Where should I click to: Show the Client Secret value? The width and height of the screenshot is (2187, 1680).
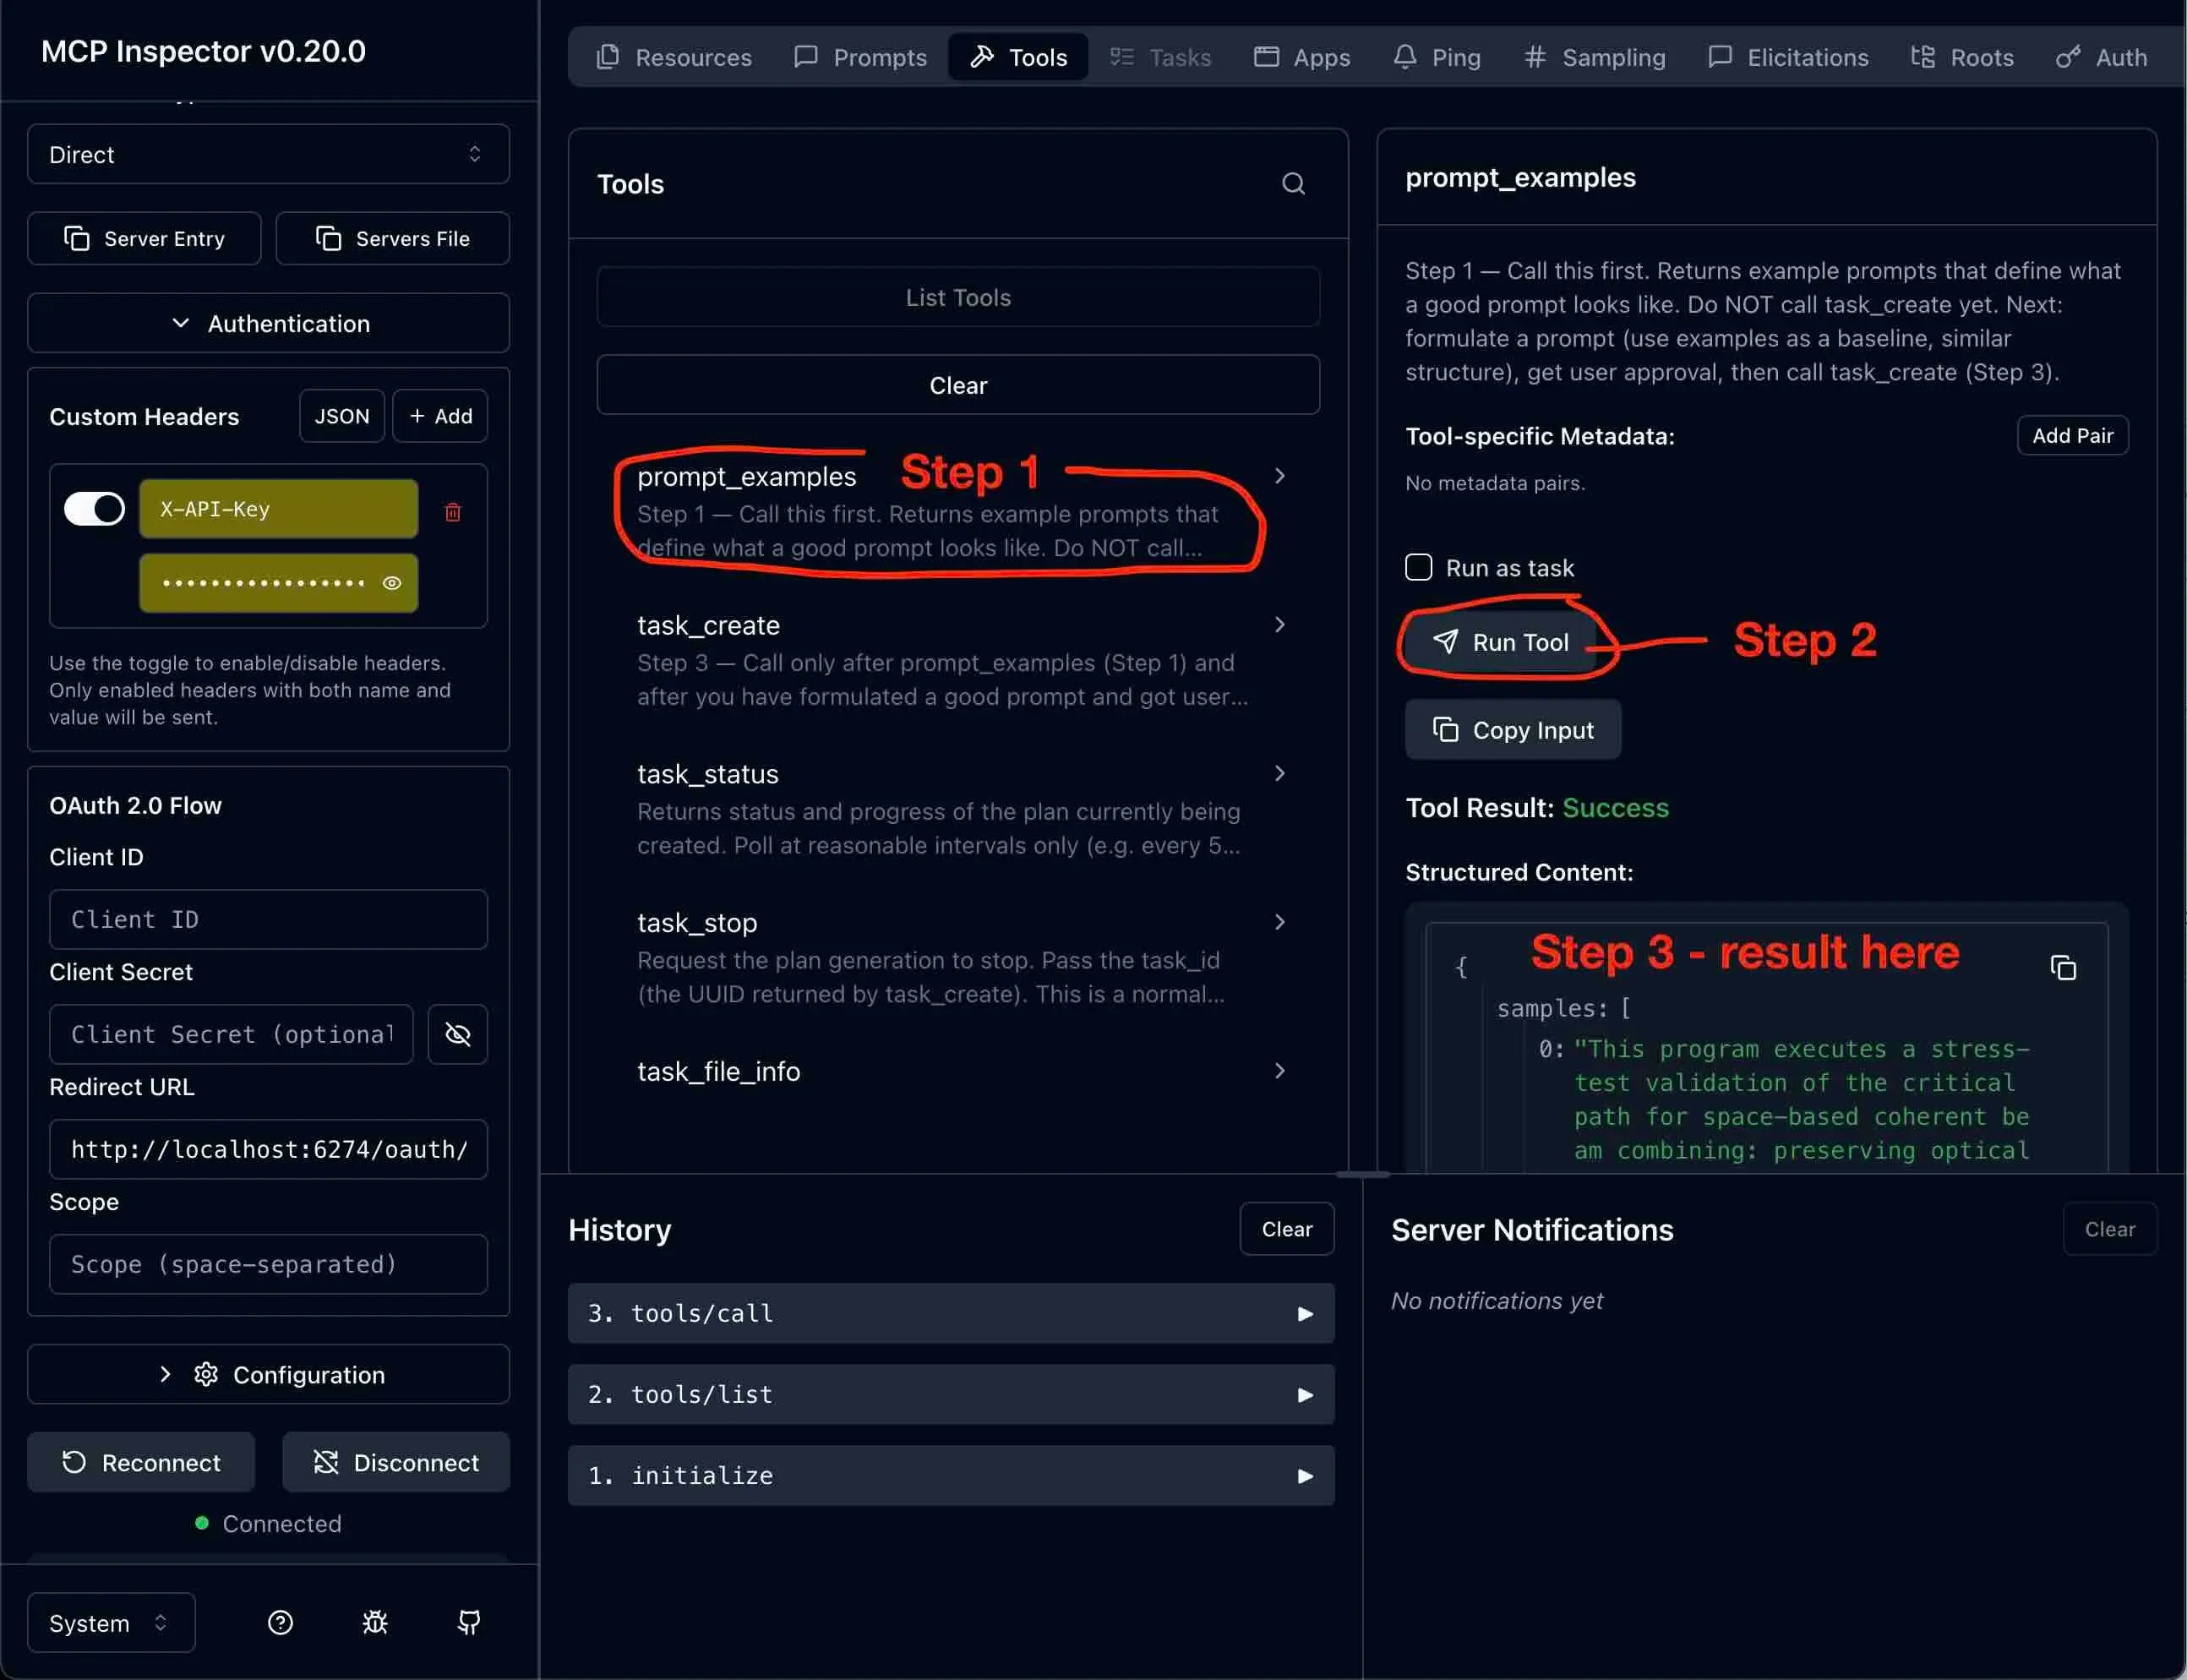(457, 1034)
